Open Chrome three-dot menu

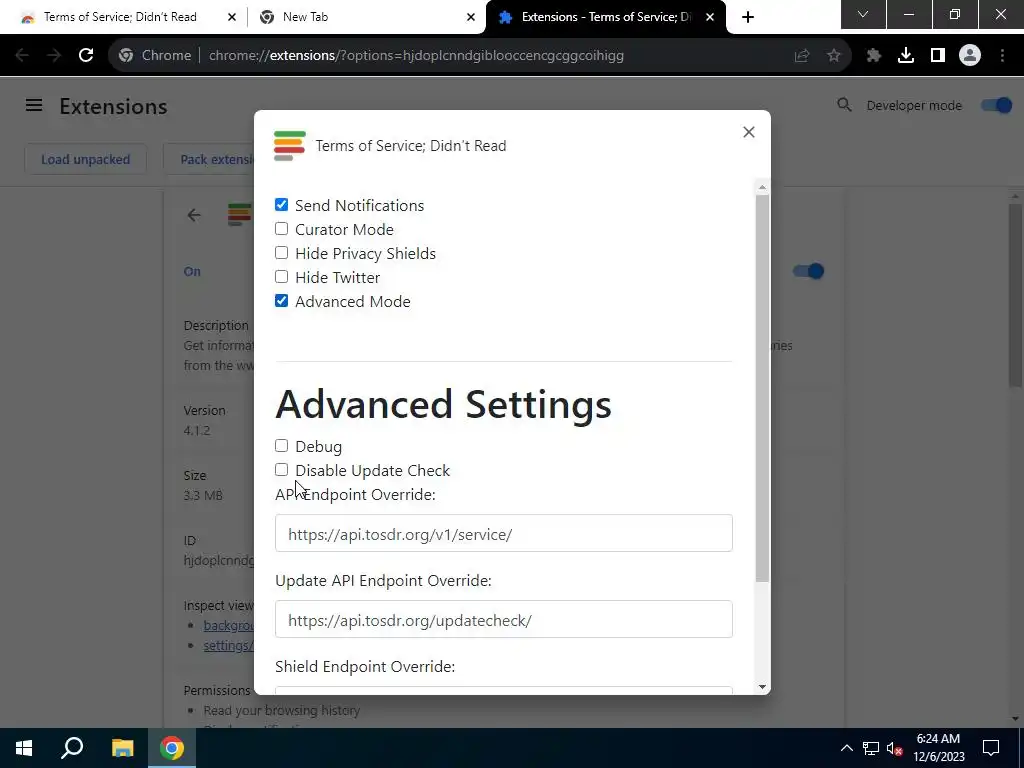[x=1002, y=56]
